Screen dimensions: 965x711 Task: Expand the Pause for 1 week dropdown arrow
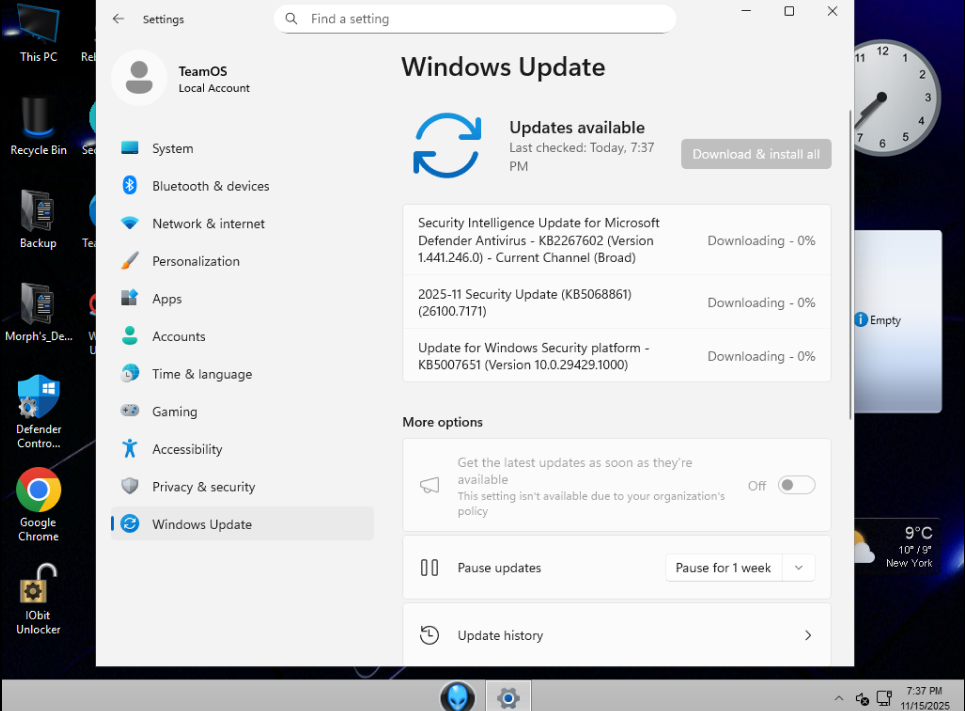tap(799, 568)
